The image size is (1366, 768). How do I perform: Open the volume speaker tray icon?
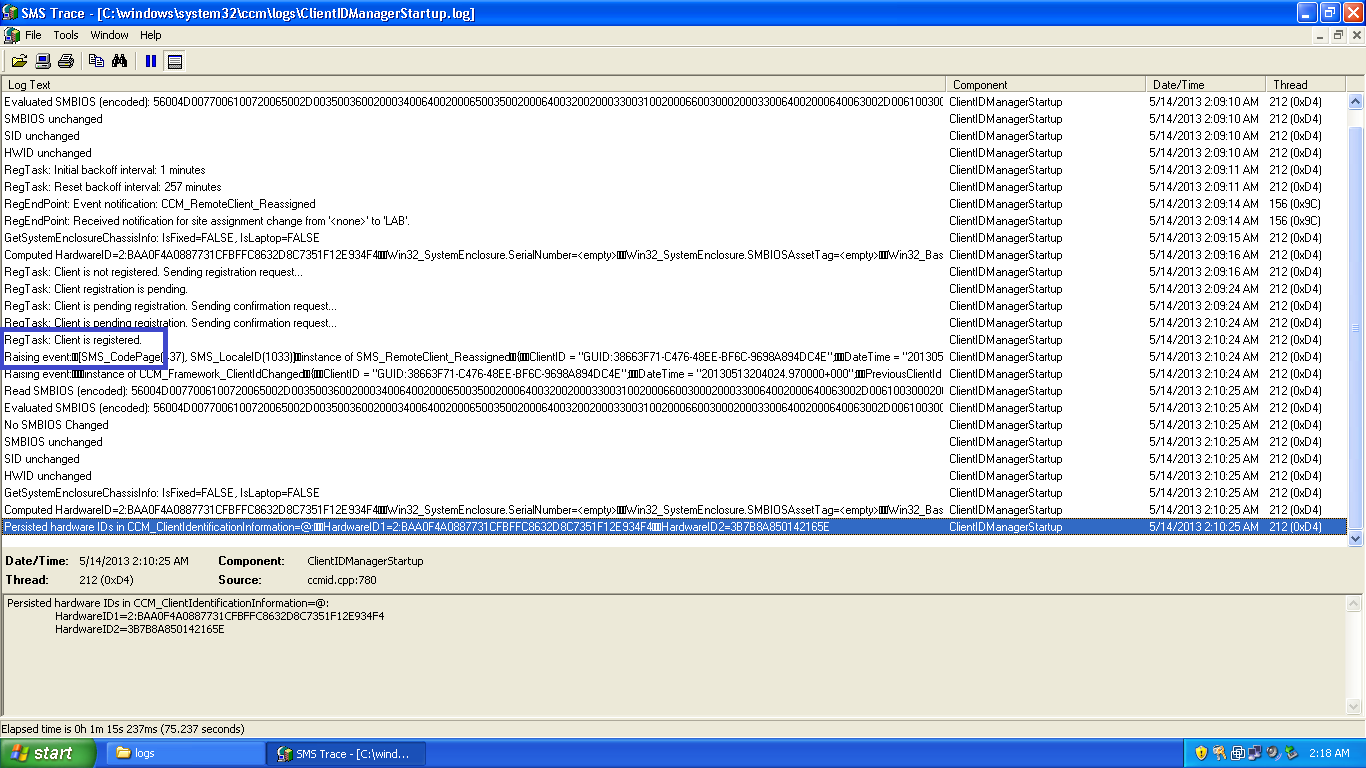pyautogui.click(x=1273, y=753)
